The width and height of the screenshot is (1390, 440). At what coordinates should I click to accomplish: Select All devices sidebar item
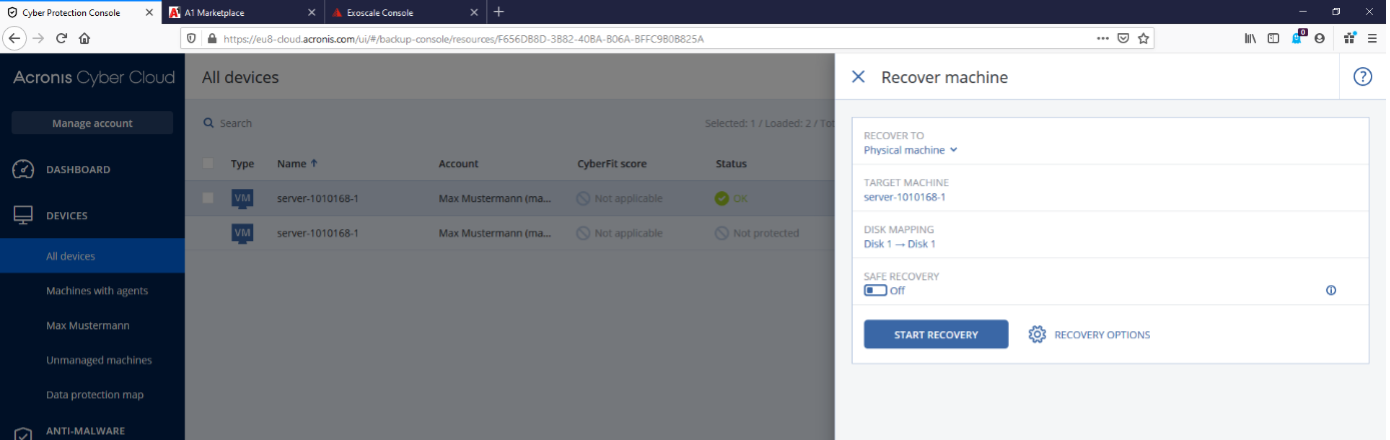coord(92,256)
